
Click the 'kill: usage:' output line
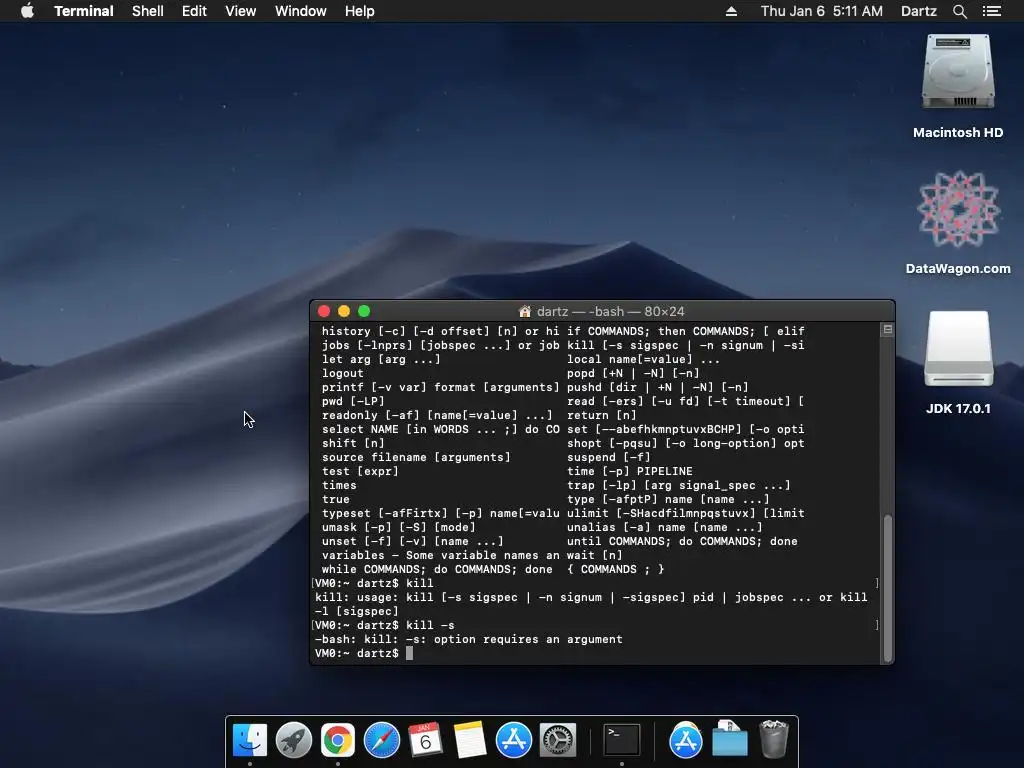pos(591,597)
